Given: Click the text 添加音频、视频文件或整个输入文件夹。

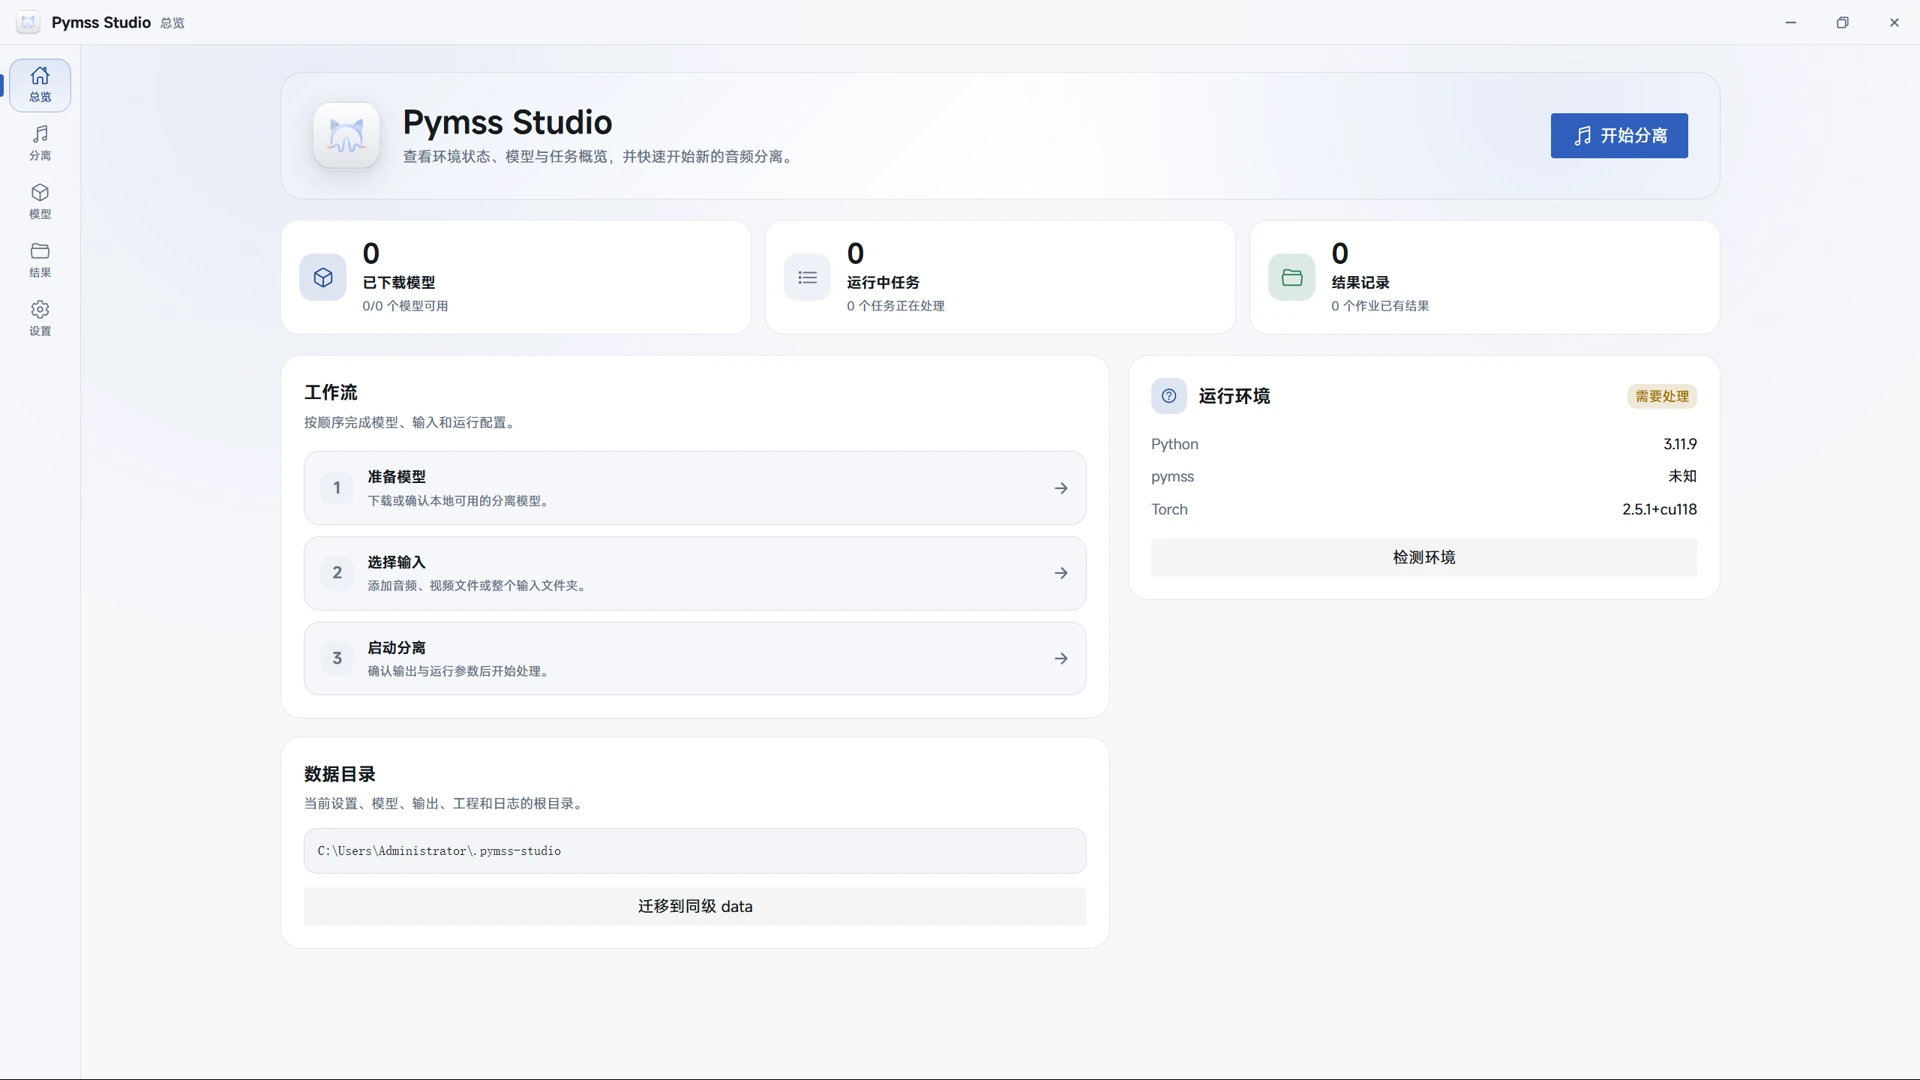Looking at the screenshot, I should point(478,586).
